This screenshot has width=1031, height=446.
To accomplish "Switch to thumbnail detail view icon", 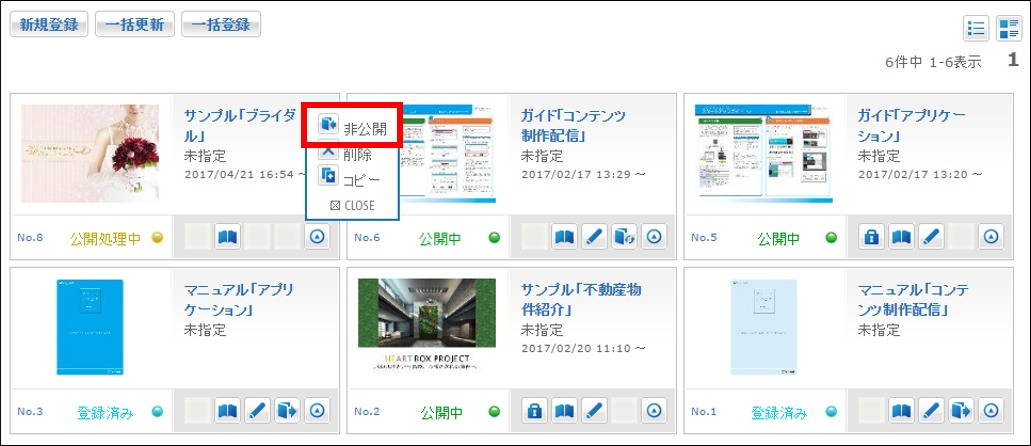I will [x=1009, y=28].
